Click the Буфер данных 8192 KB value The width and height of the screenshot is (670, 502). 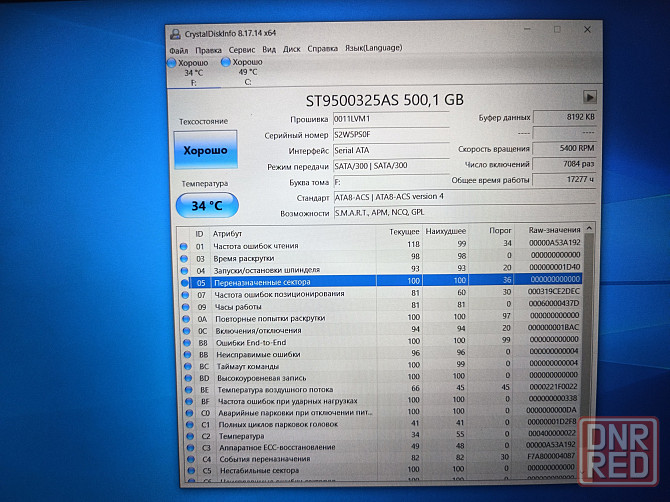coord(564,117)
